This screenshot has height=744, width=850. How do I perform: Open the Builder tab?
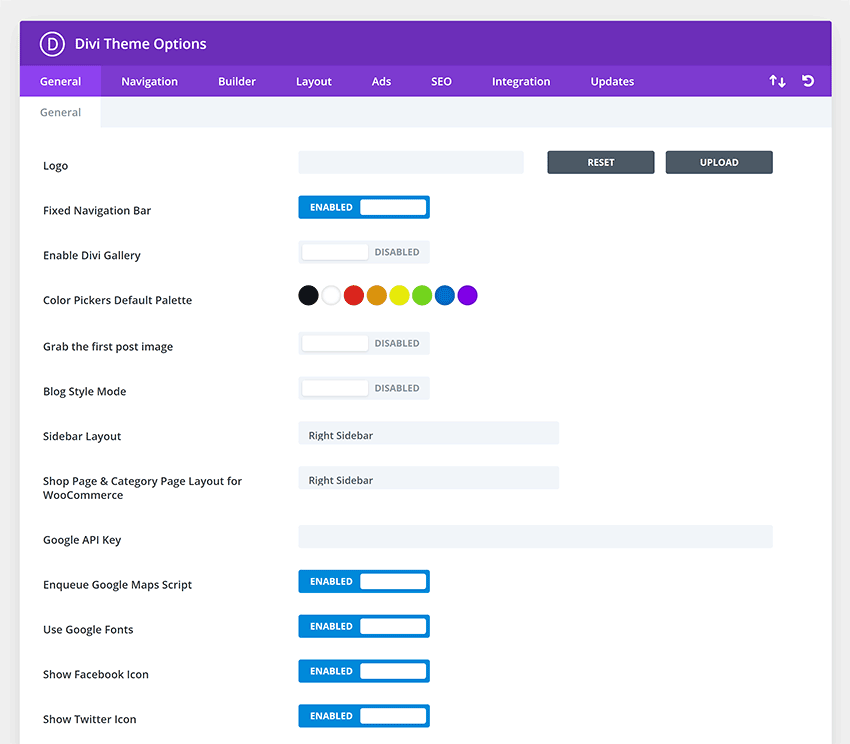pyautogui.click(x=237, y=81)
